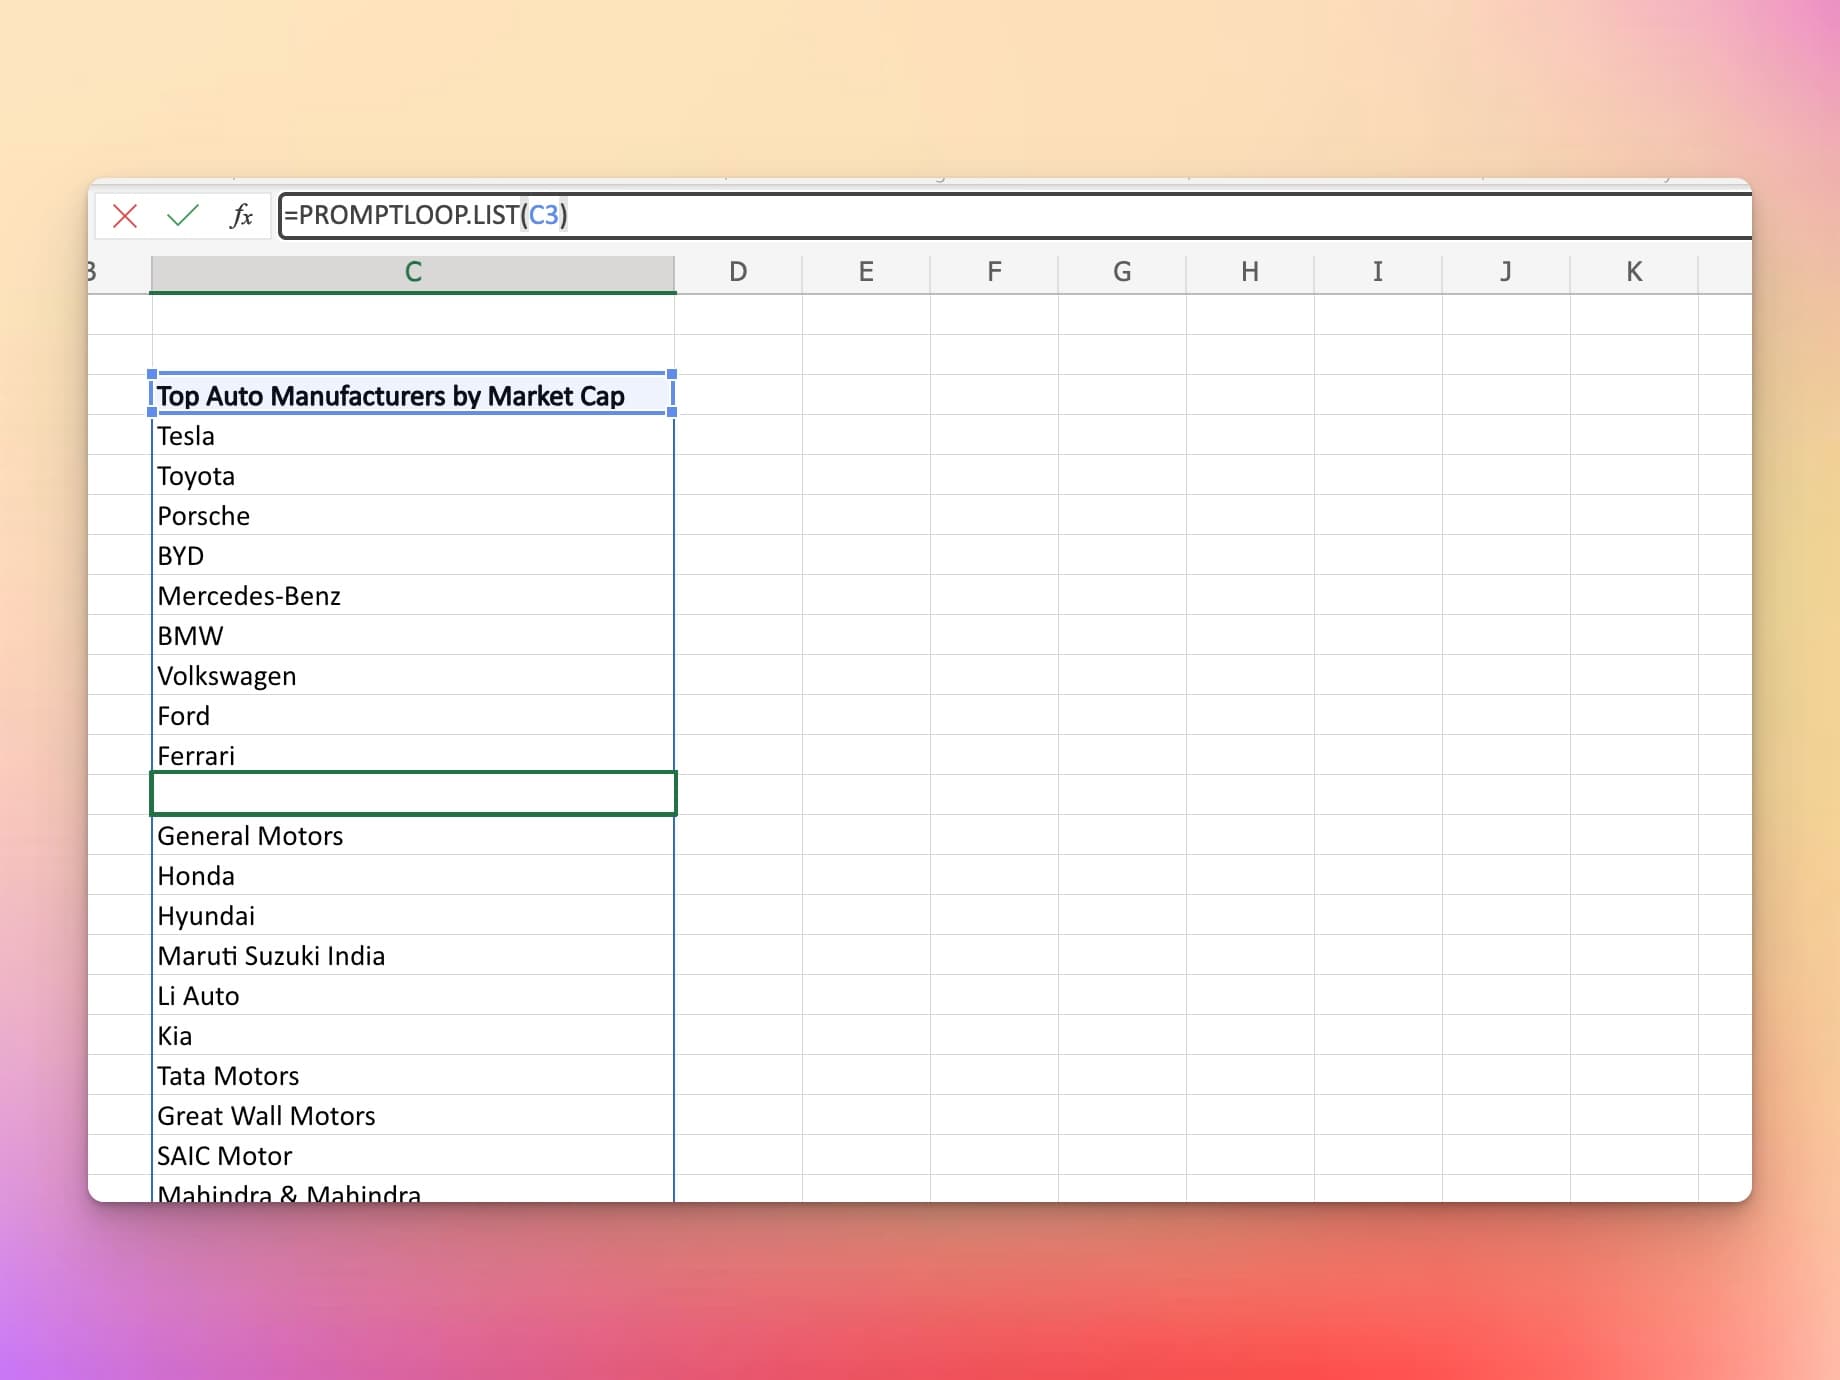This screenshot has height=1380, width=1840.
Task: Select column G header
Action: (x=1122, y=272)
